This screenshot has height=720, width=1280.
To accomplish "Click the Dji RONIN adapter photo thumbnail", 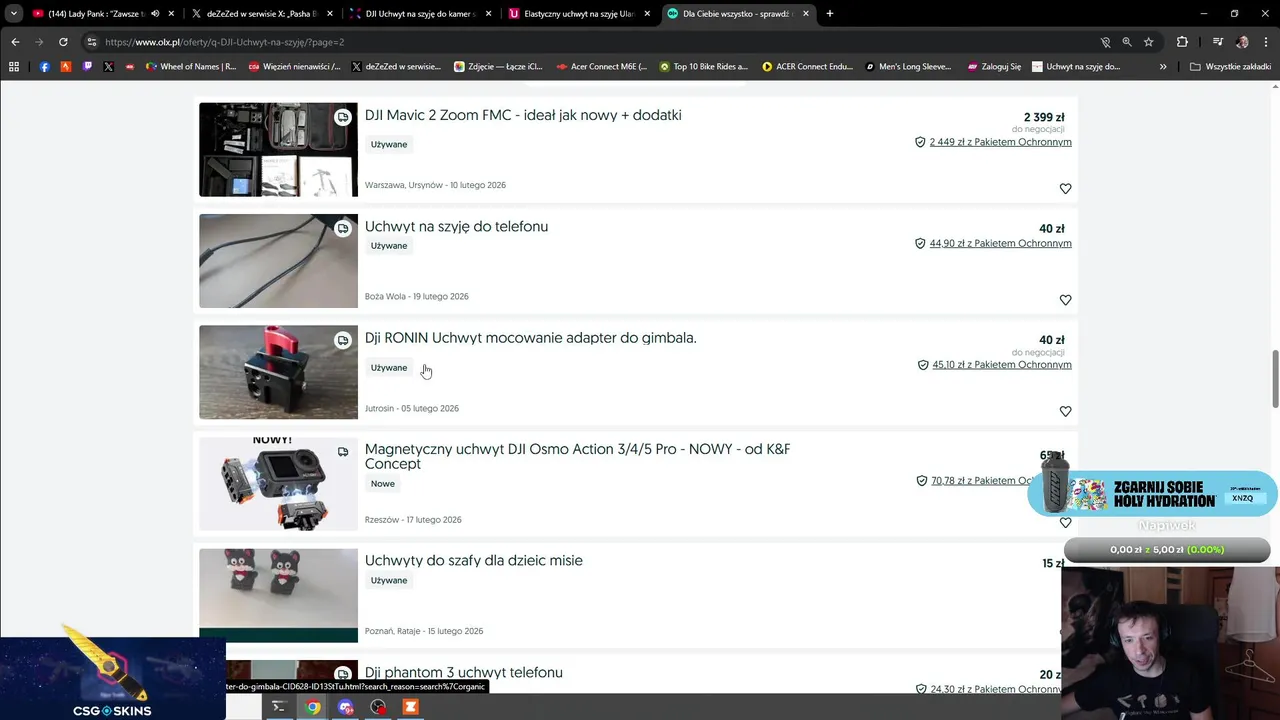I will (278, 372).
